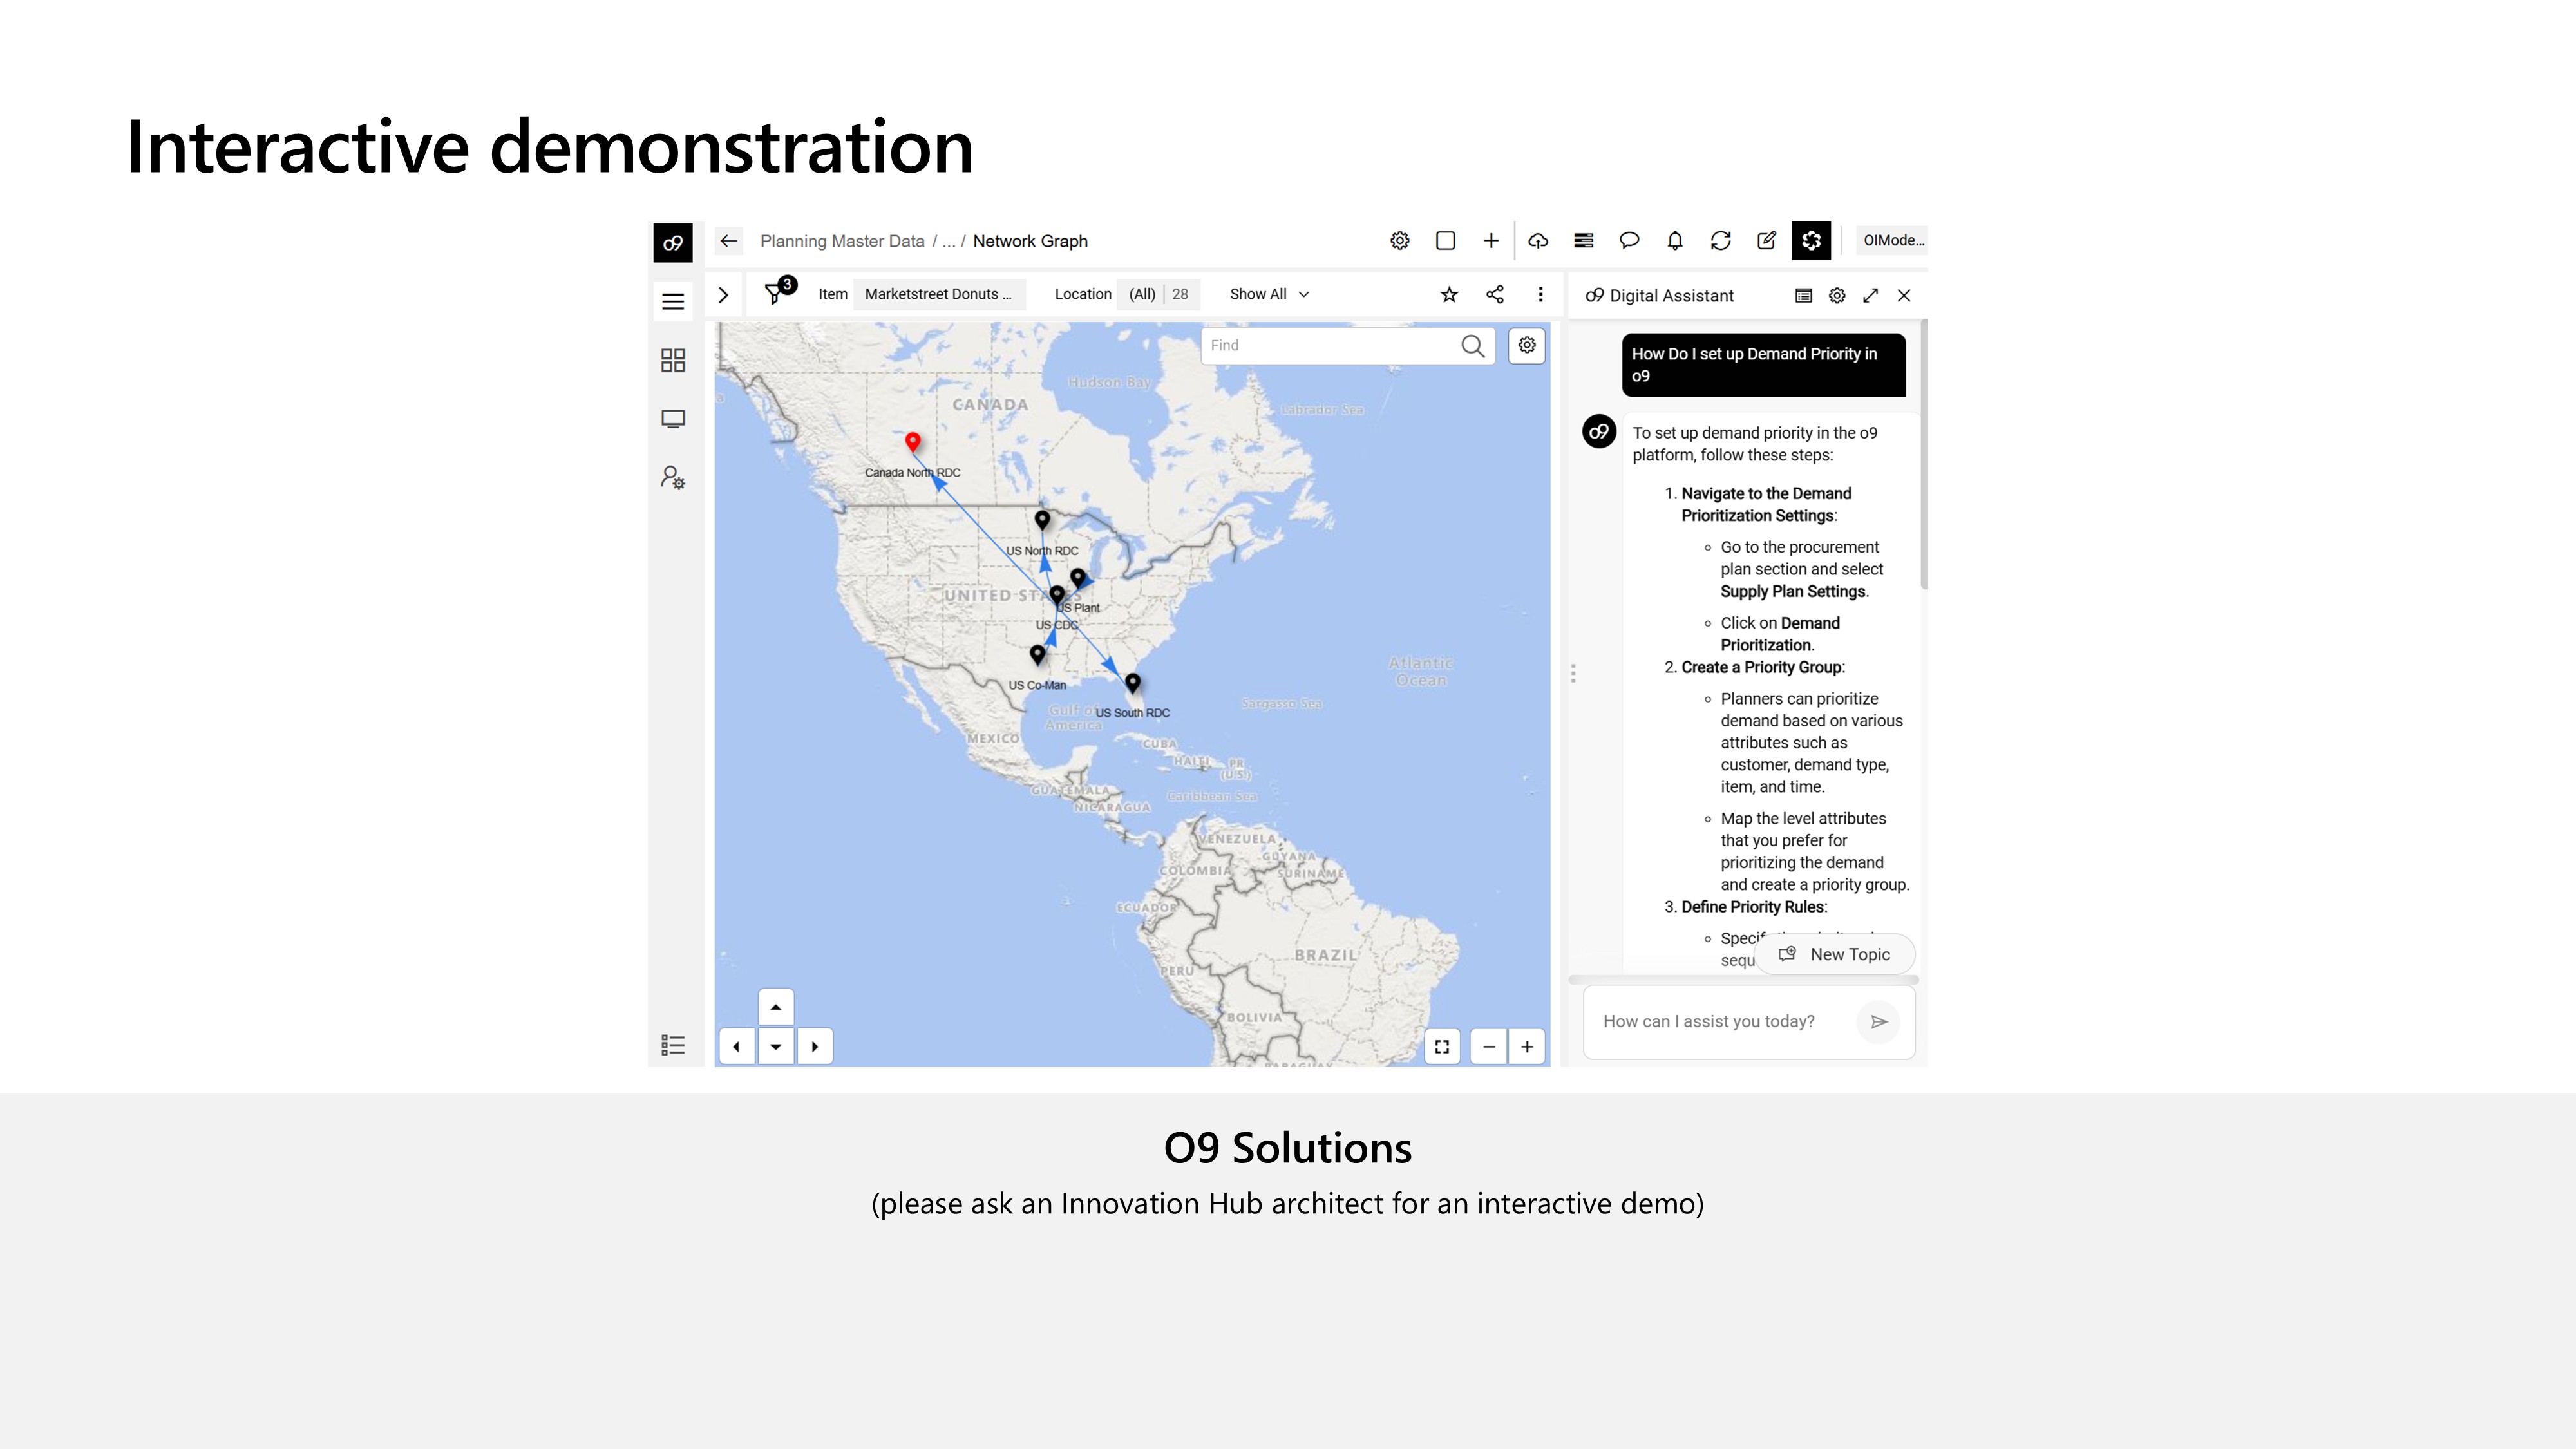The image size is (2576, 1449).
Task: Open user settings icon in left sidebar
Action: [x=673, y=478]
